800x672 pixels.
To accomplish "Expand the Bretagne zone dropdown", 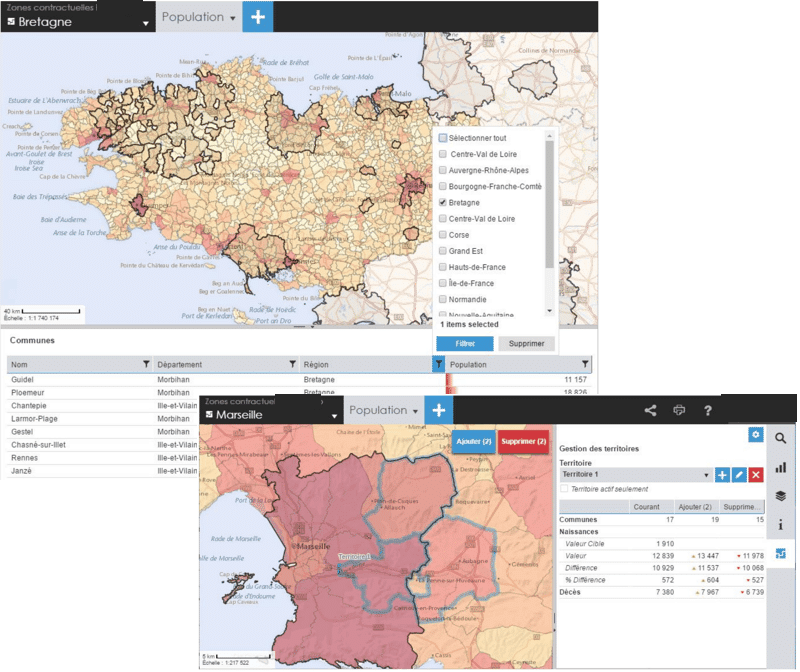I will tap(145, 22).
